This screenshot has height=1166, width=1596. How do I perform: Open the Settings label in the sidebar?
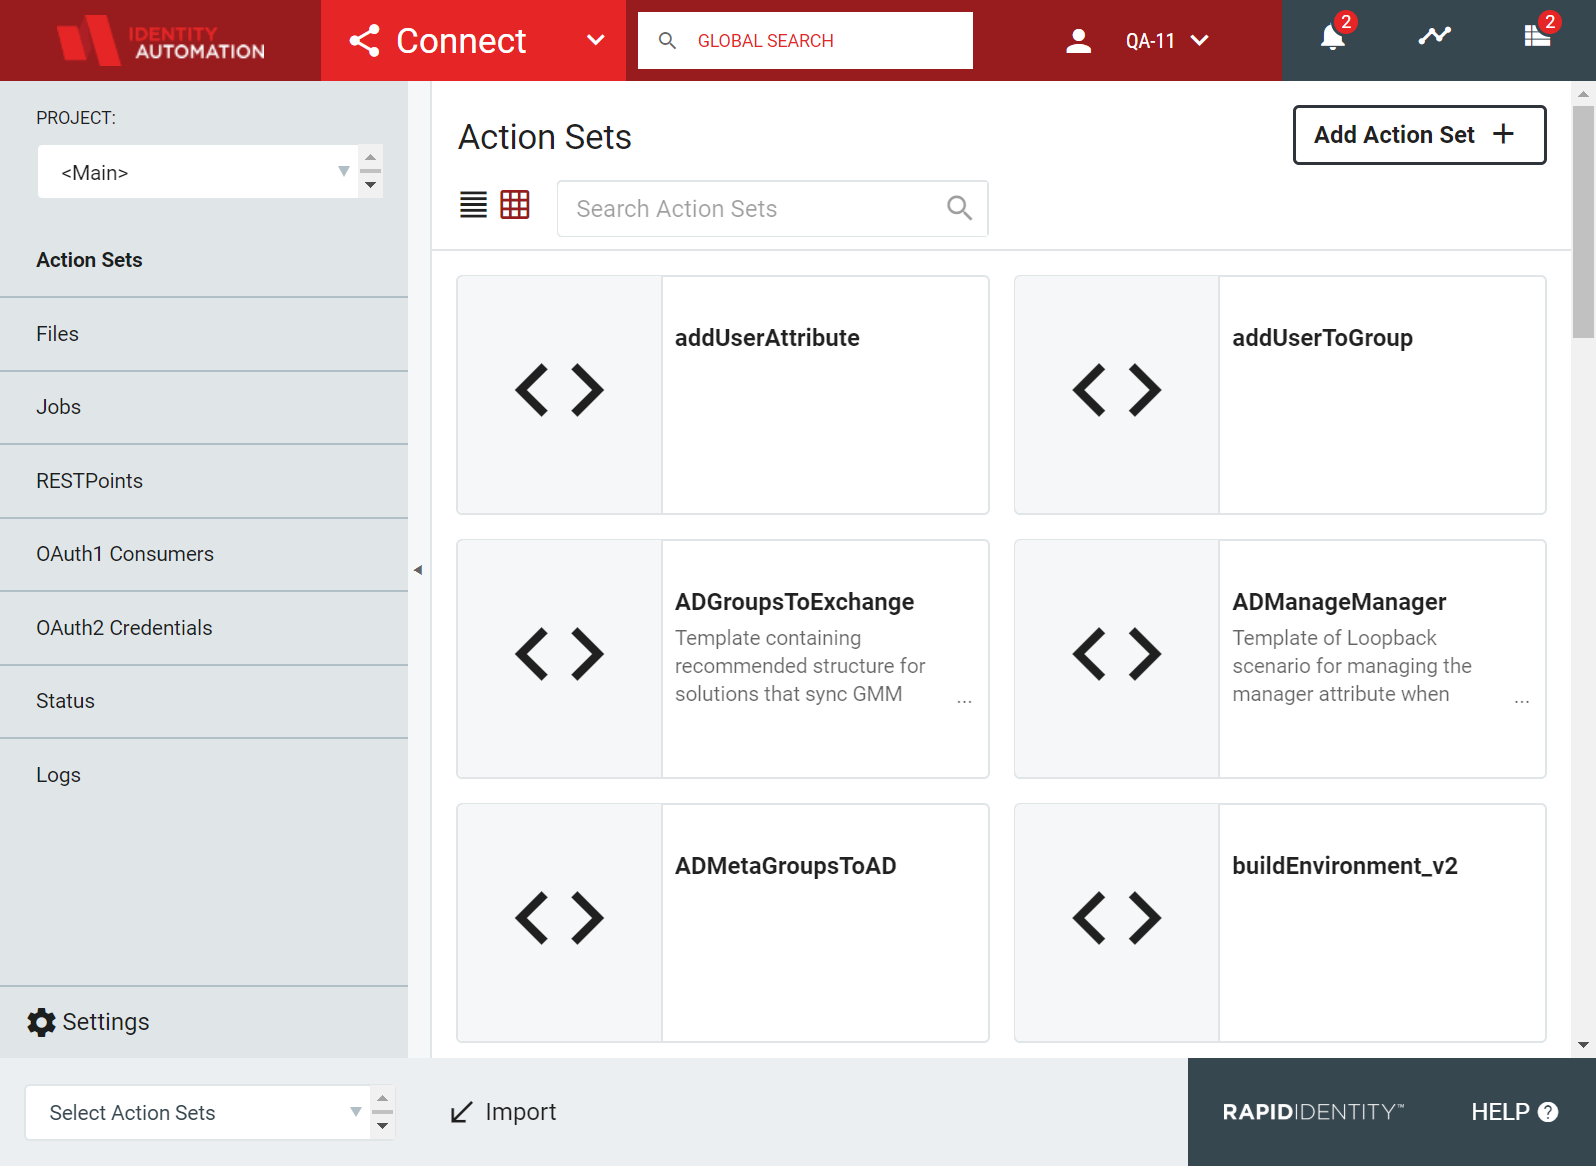[106, 1022]
